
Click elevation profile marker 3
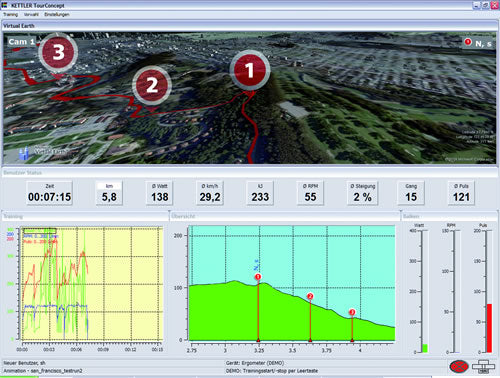[352, 312]
